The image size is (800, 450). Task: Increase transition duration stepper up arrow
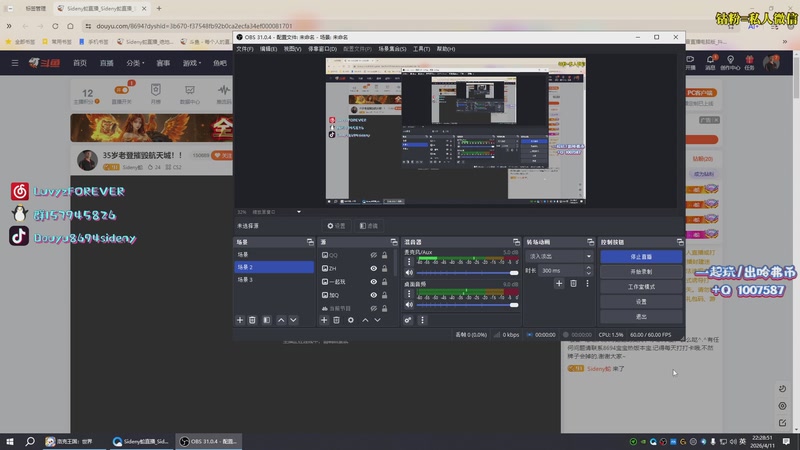point(588,267)
